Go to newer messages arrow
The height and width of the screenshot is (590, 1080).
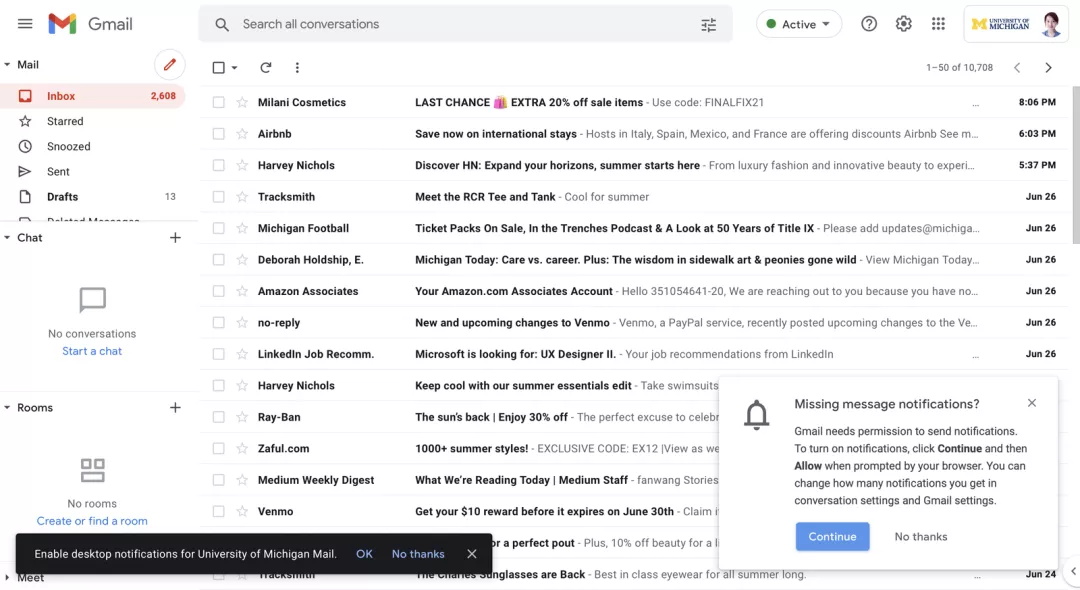coord(1017,67)
